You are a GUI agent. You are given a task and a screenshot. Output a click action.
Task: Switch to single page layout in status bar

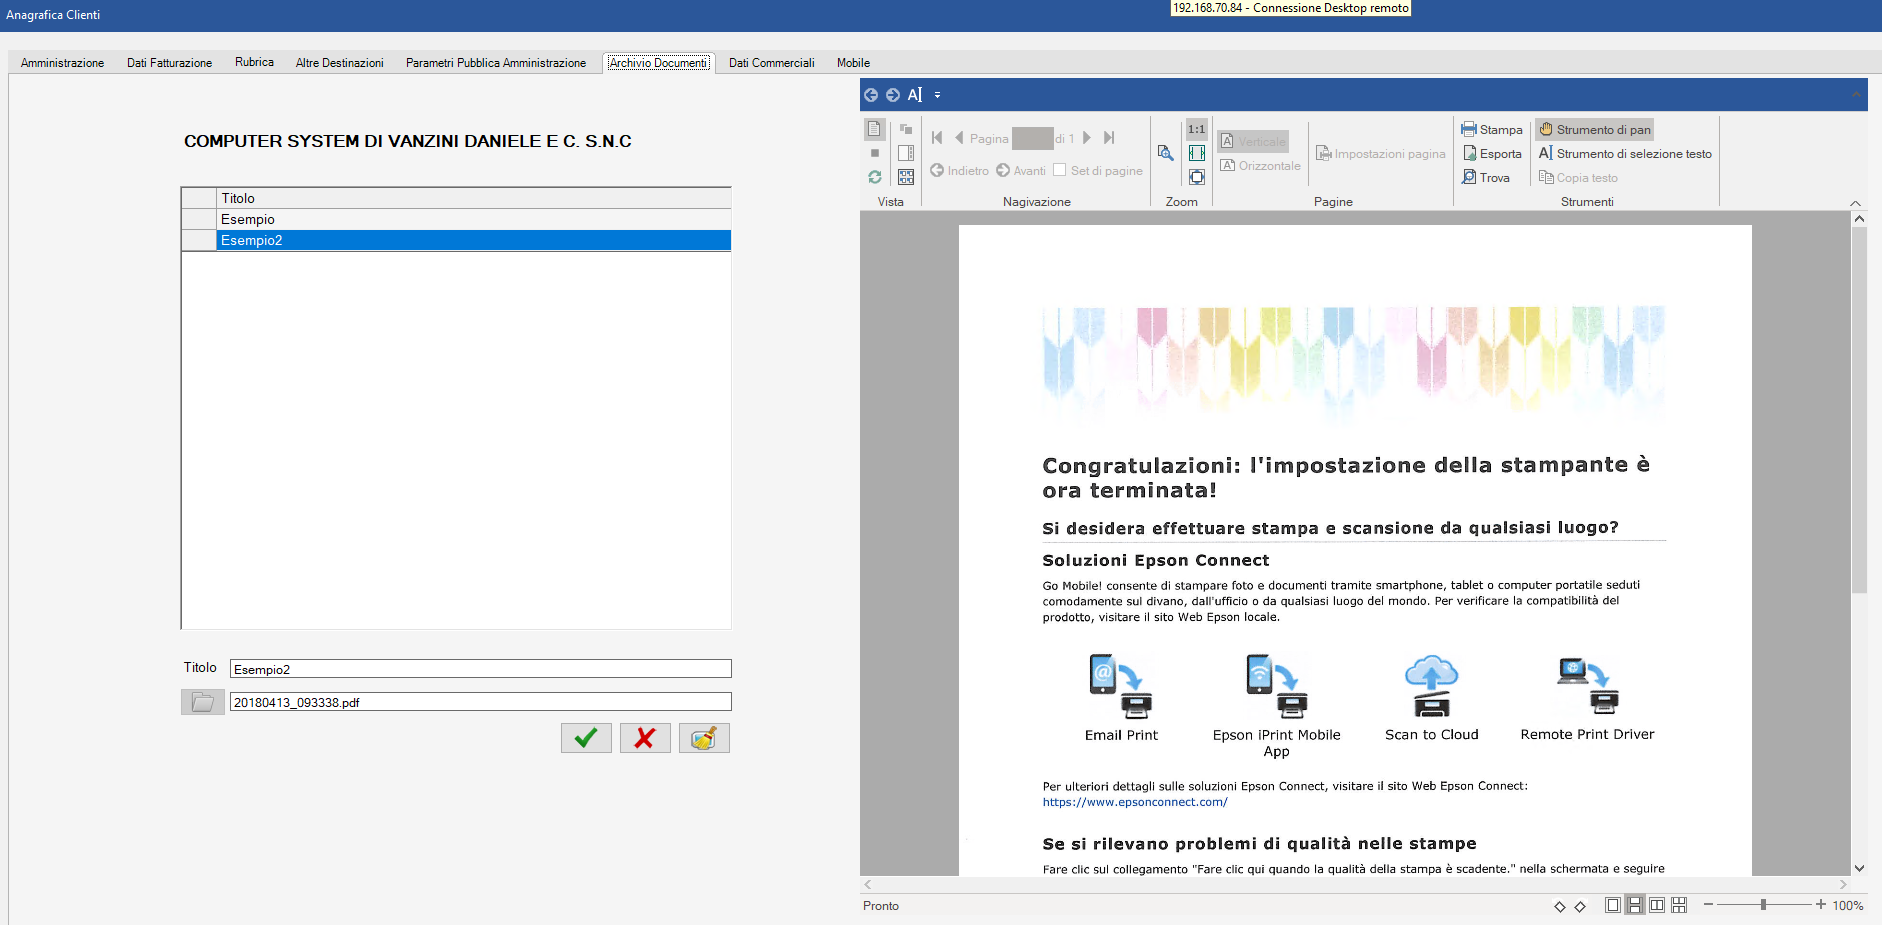point(1612,905)
